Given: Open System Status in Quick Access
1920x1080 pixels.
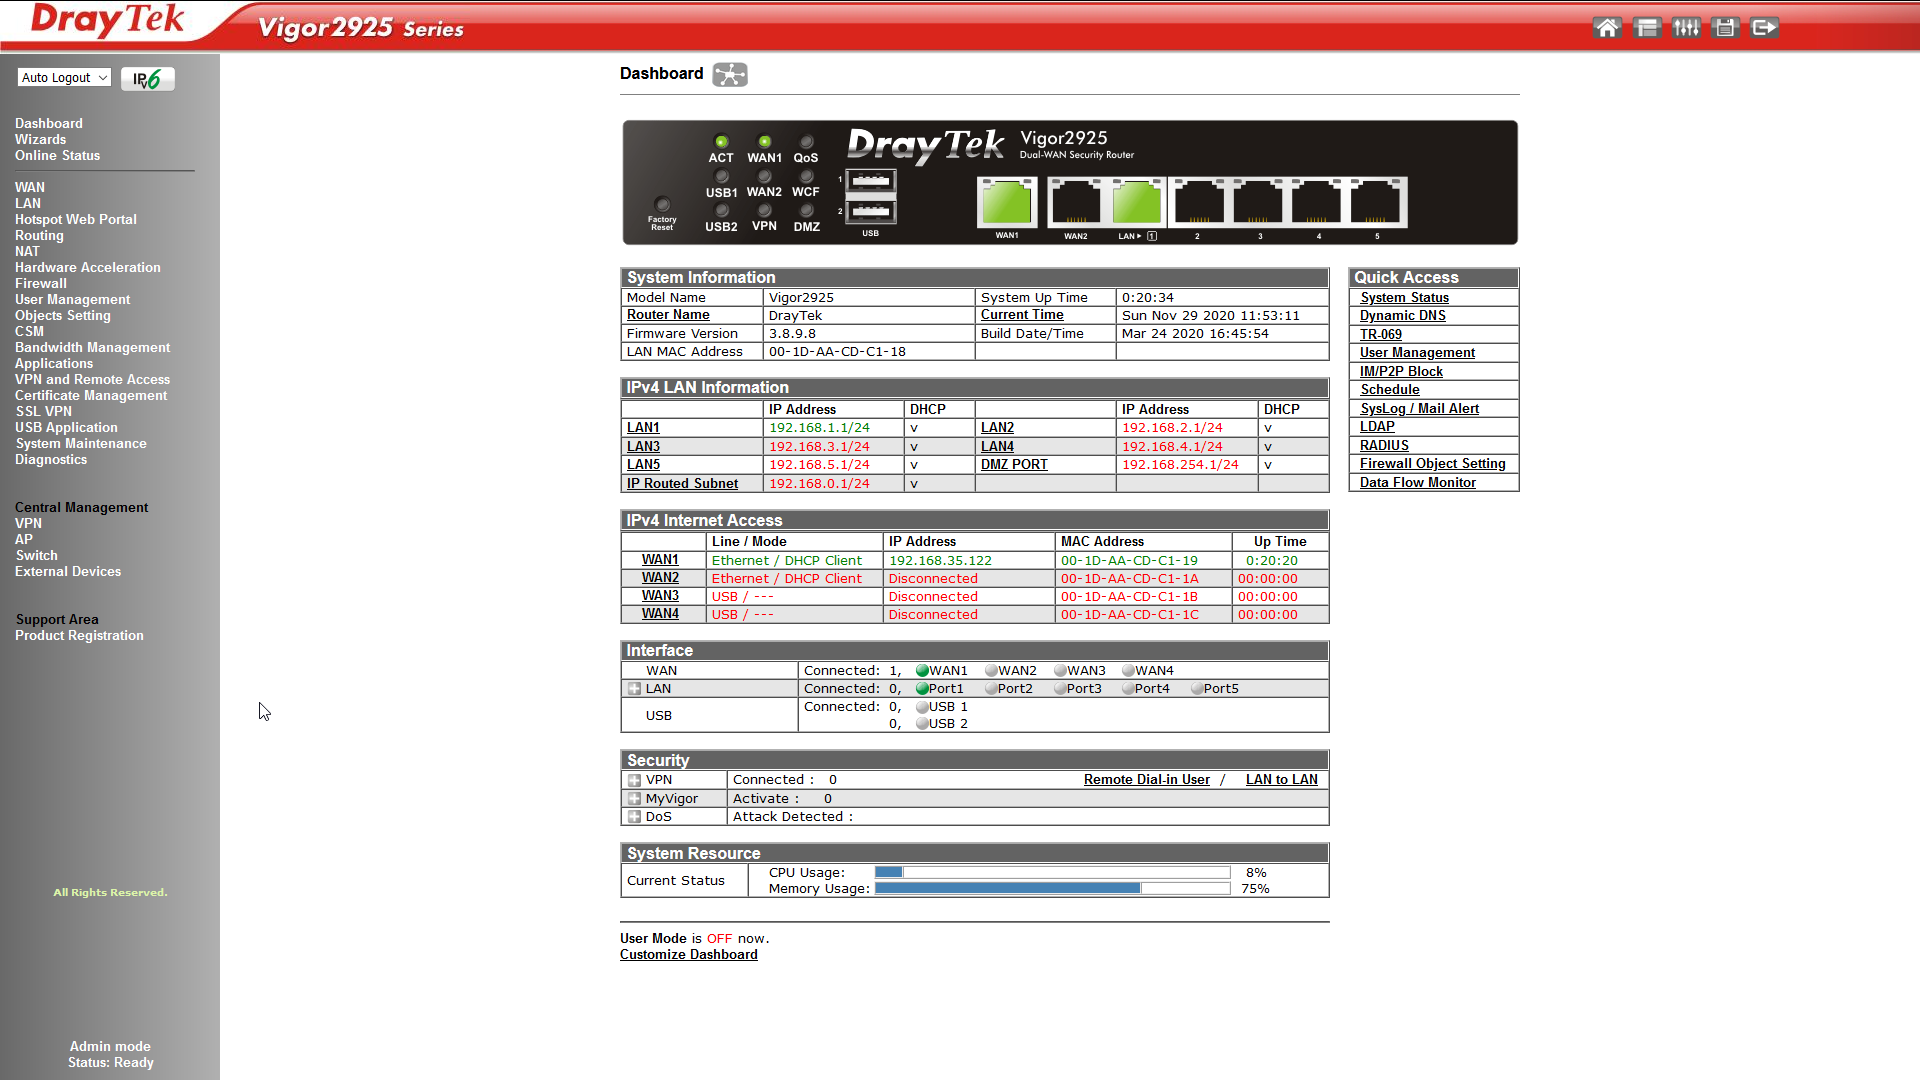Looking at the screenshot, I should 1404,298.
